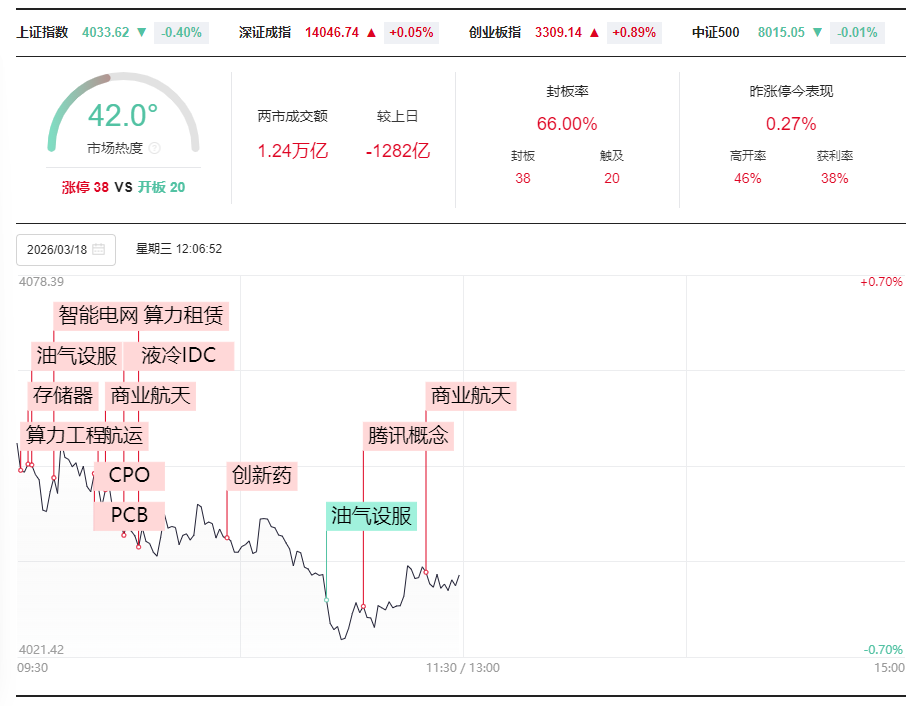Open the 上证指数 index name
Screen dimensions: 921x706
pos(42,32)
